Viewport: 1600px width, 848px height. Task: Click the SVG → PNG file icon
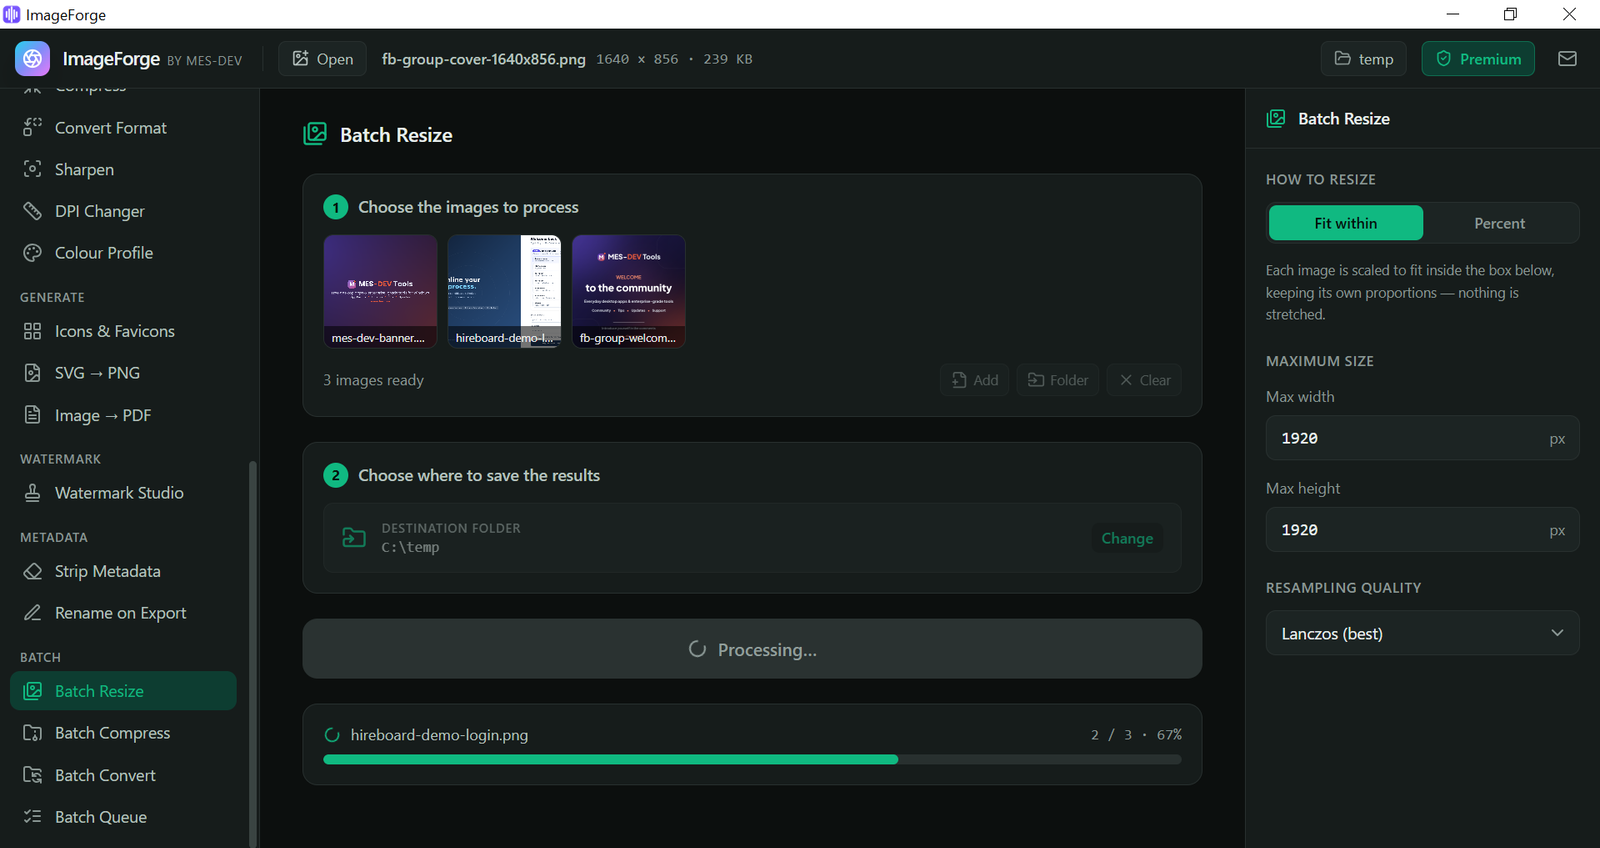pyautogui.click(x=33, y=373)
